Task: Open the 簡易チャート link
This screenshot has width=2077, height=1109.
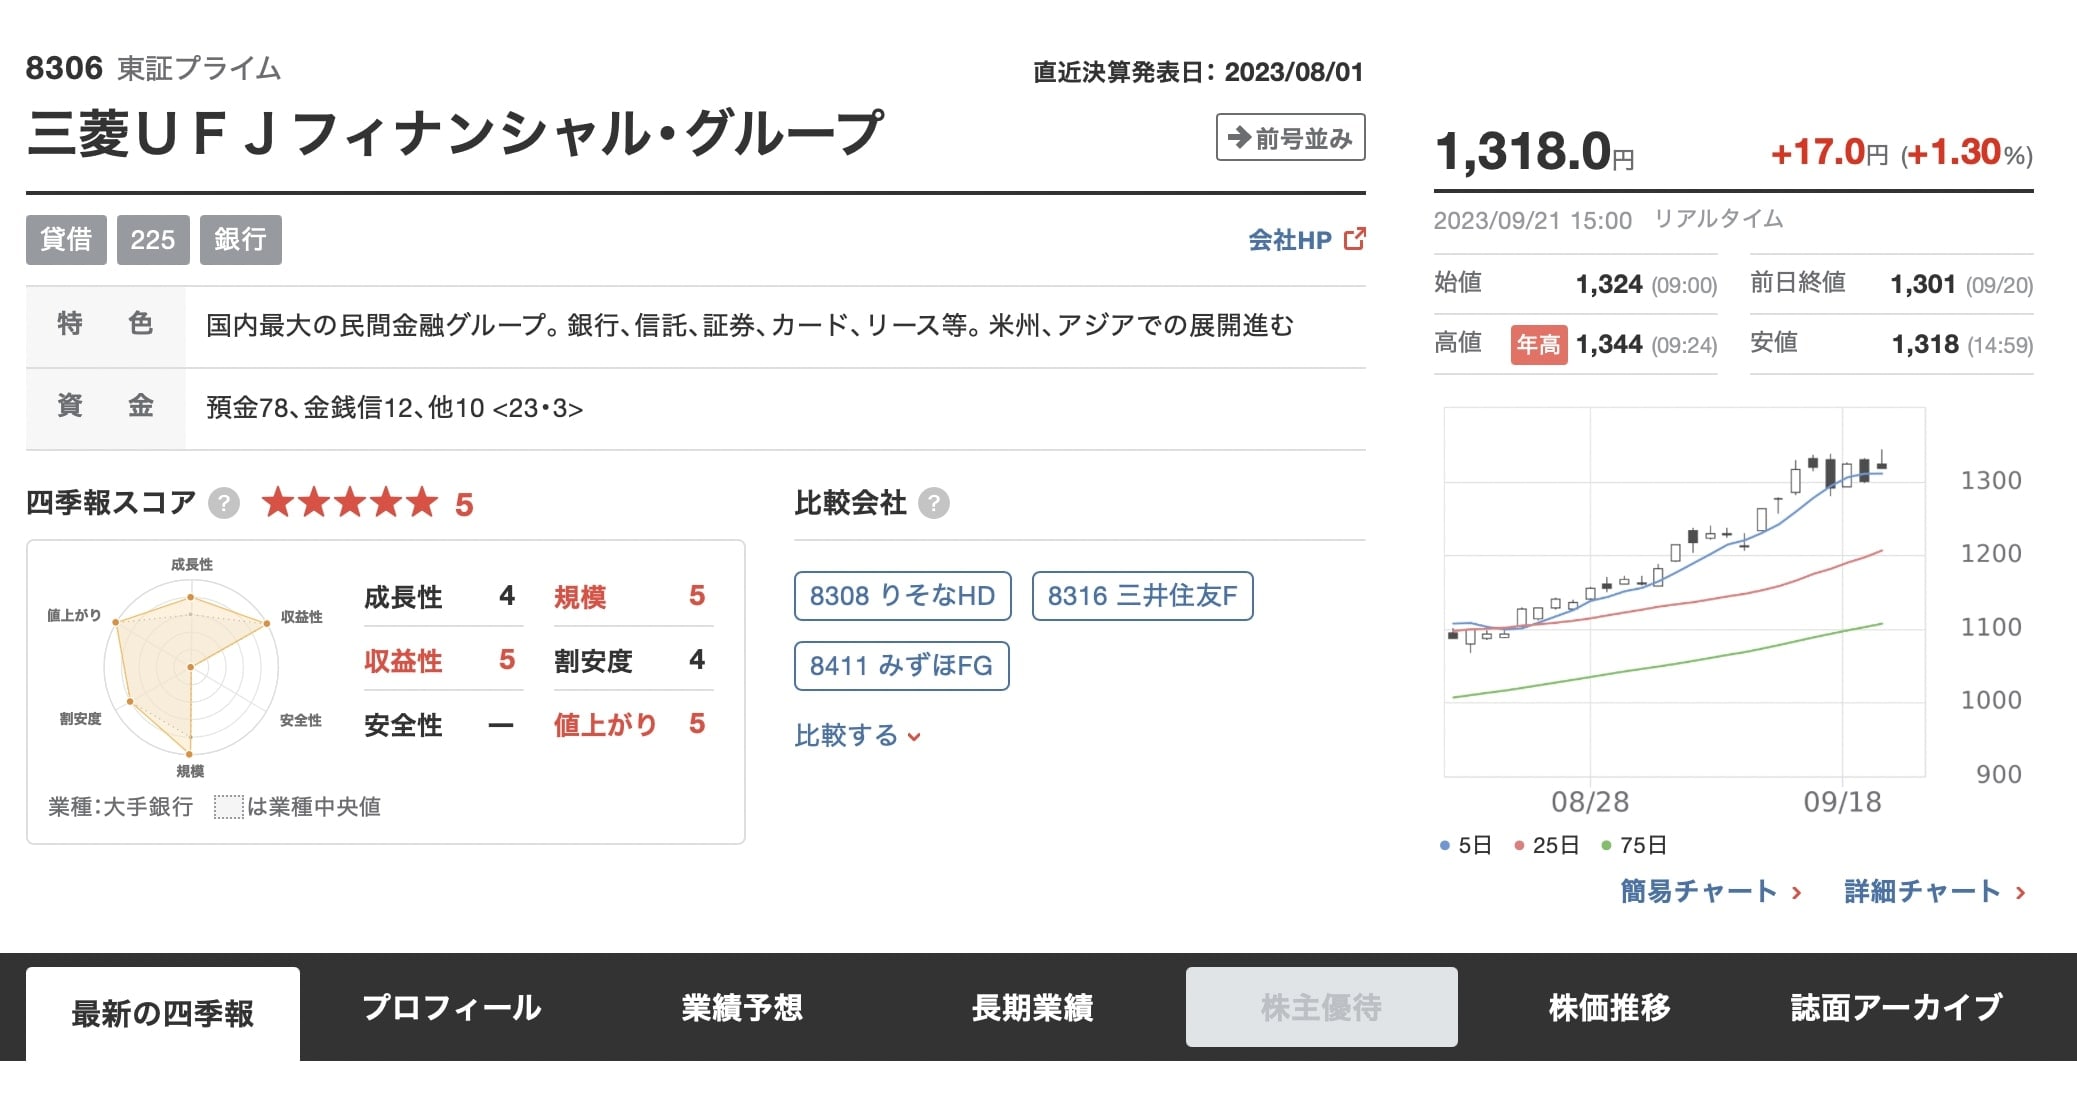Action: pyautogui.click(x=1711, y=891)
